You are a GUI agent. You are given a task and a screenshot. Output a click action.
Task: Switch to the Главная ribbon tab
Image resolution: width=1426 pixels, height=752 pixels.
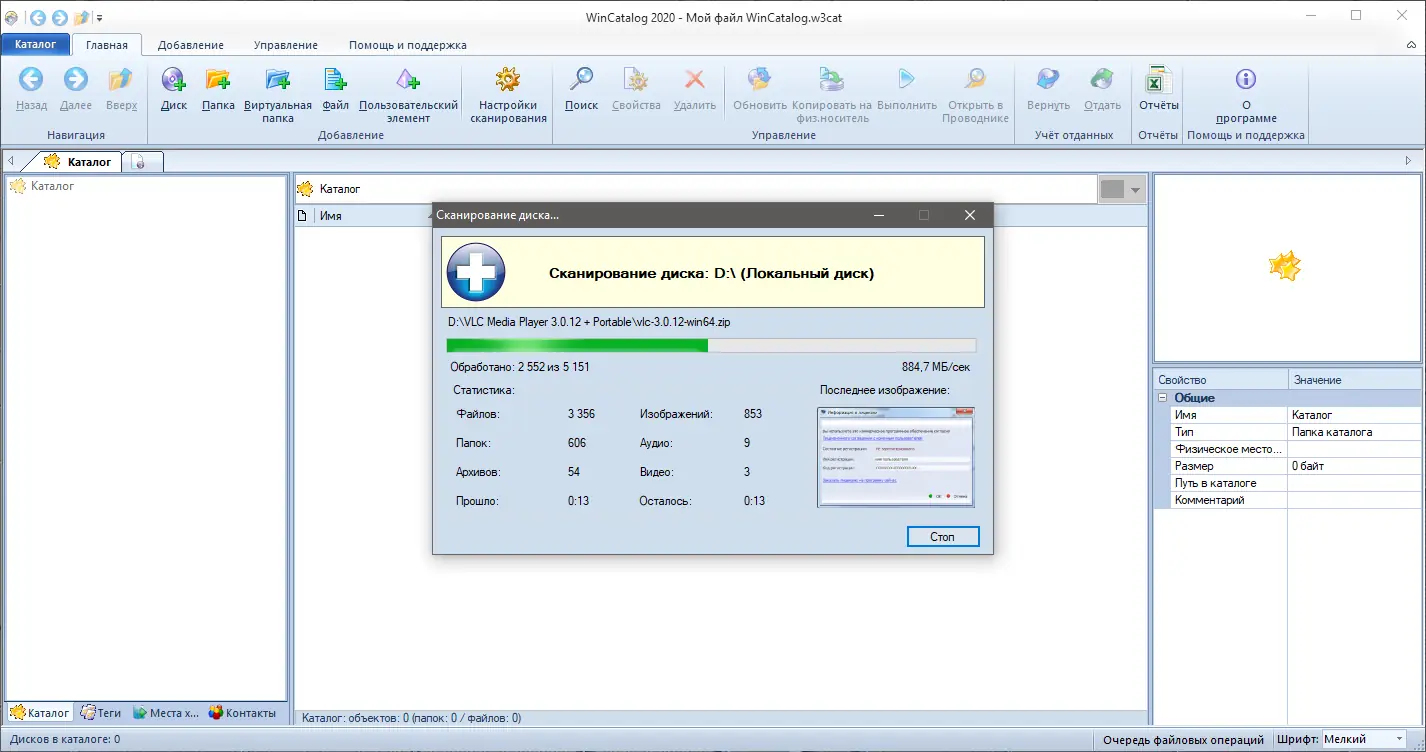[x=107, y=45]
